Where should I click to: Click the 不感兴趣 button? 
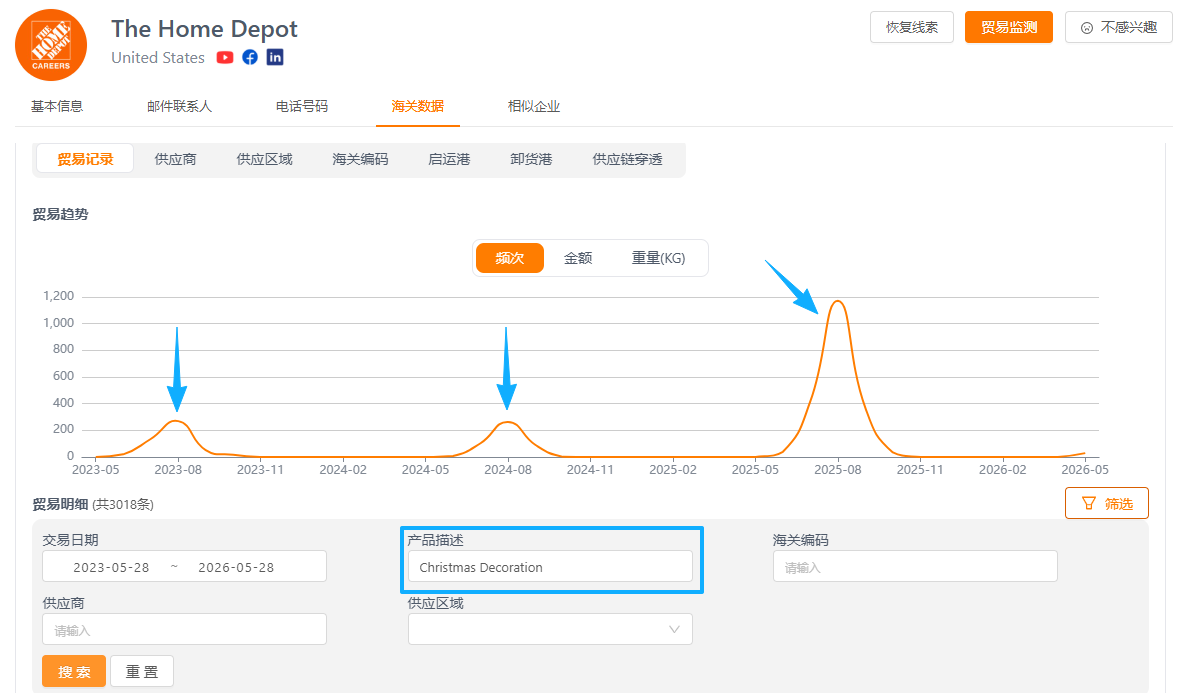coord(1118,27)
